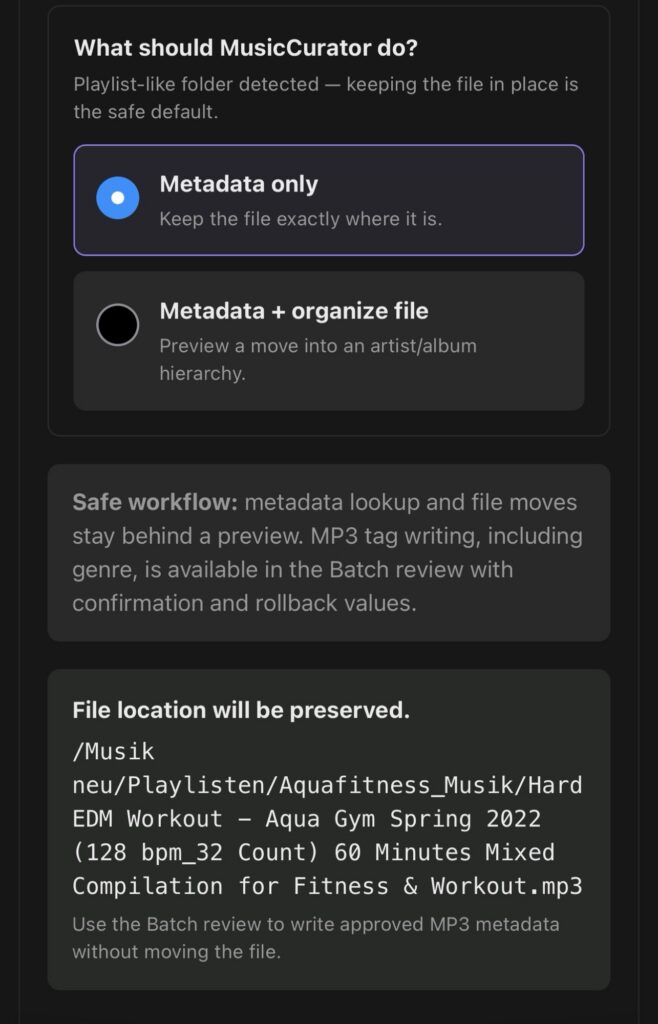Click the 'File location will be preserved.' heading
658x1024 pixels.
coord(241,710)
